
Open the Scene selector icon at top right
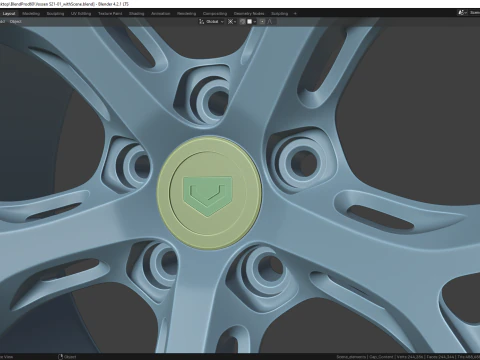point(462,13)
